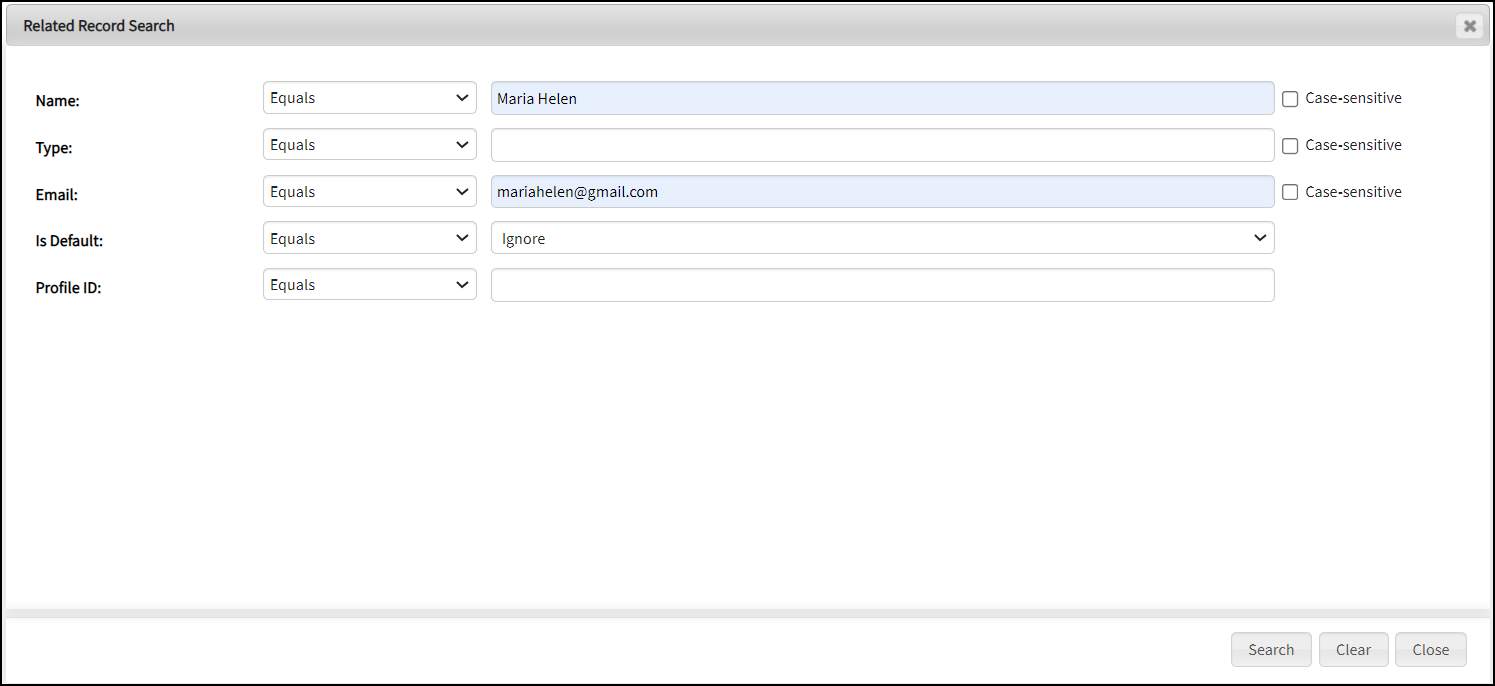Enable Case-sensitive for the Email field

coord(1290,192)
